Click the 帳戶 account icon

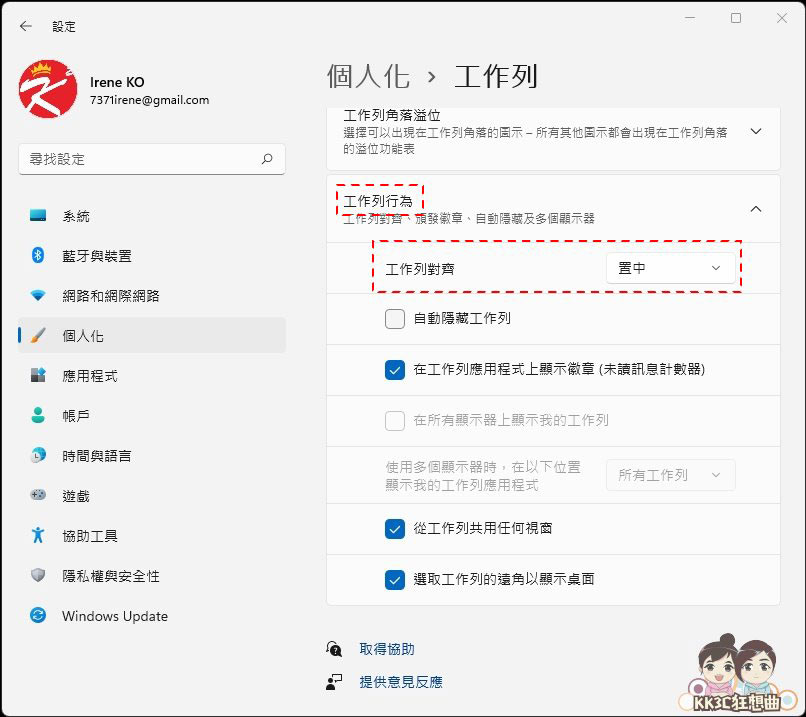[38, 415]
